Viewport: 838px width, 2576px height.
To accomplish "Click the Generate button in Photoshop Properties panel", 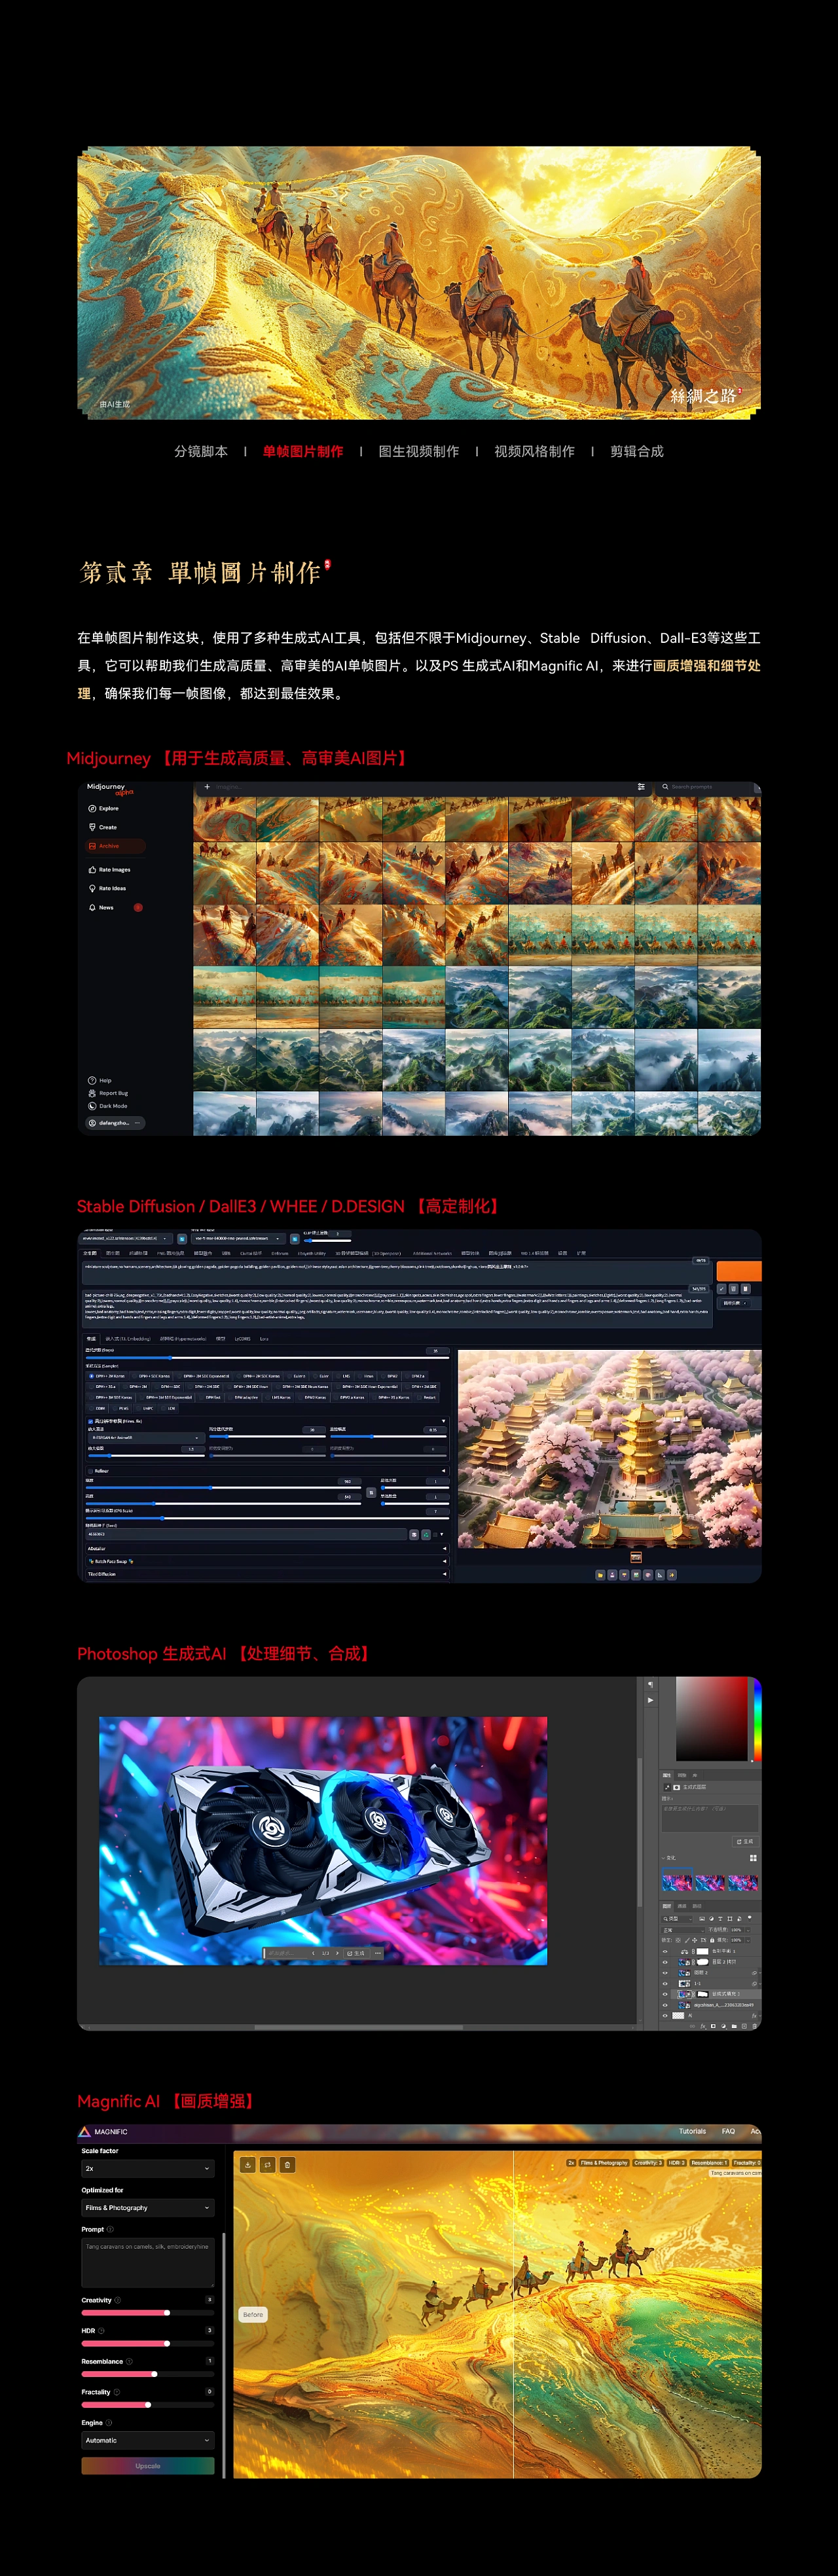I will (x=746, y=1841).
